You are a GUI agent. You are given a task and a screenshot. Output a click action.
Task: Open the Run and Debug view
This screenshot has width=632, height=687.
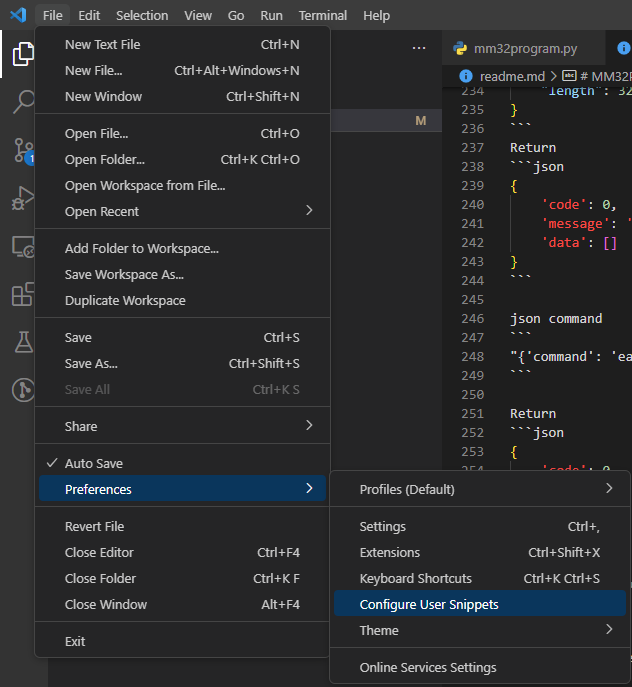tap(23, 198)
